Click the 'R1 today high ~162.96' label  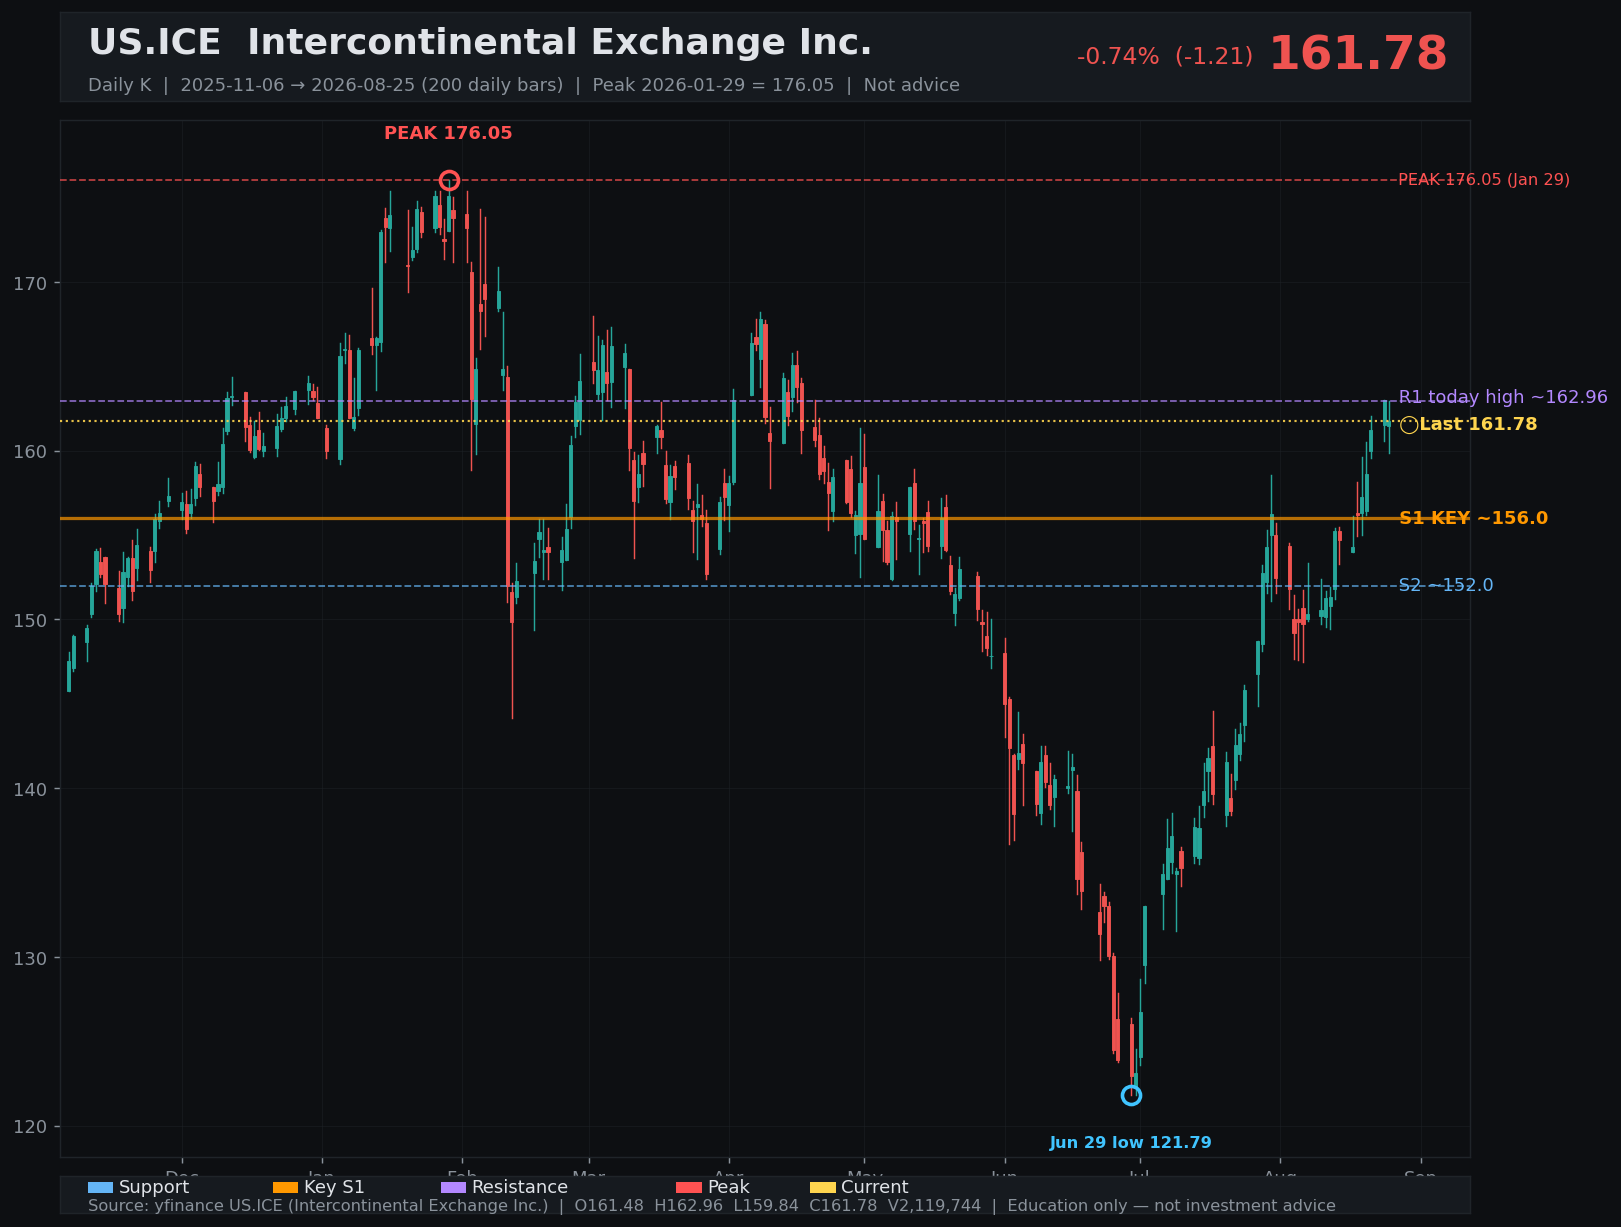point(1503,397)
